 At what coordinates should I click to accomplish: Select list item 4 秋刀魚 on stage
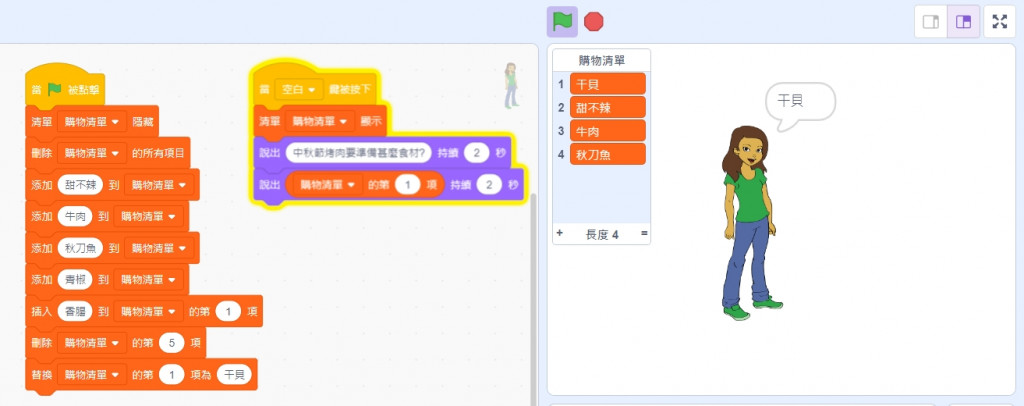[x=607, y=154]
